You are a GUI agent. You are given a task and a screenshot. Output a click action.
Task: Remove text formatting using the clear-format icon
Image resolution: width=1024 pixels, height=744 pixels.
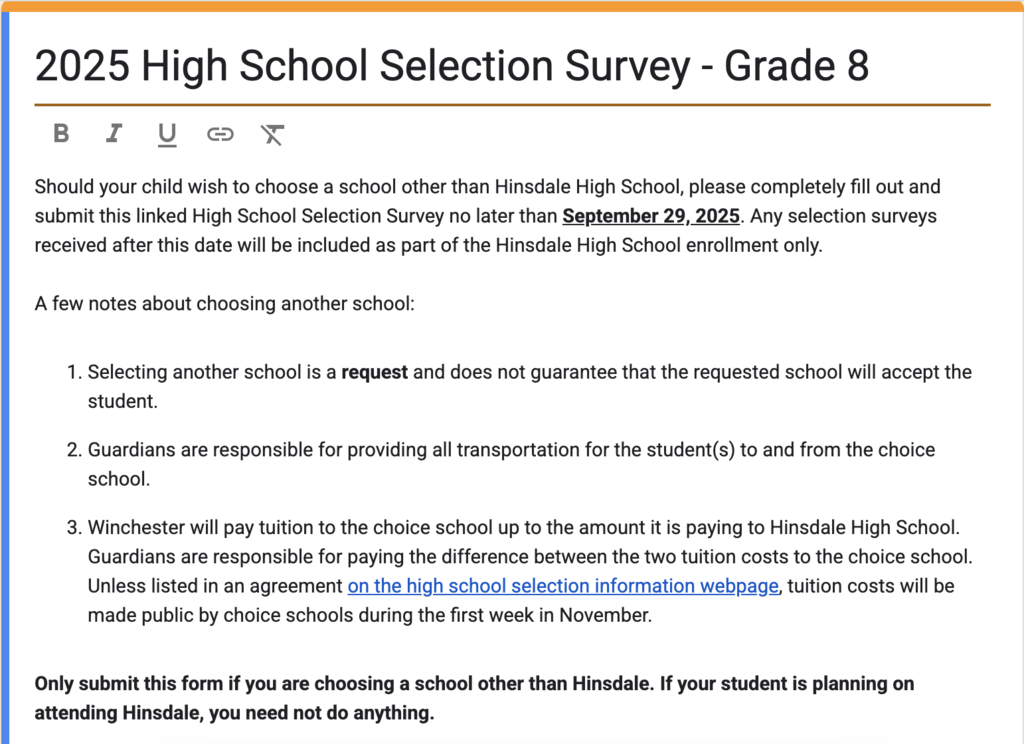point(272,134)
